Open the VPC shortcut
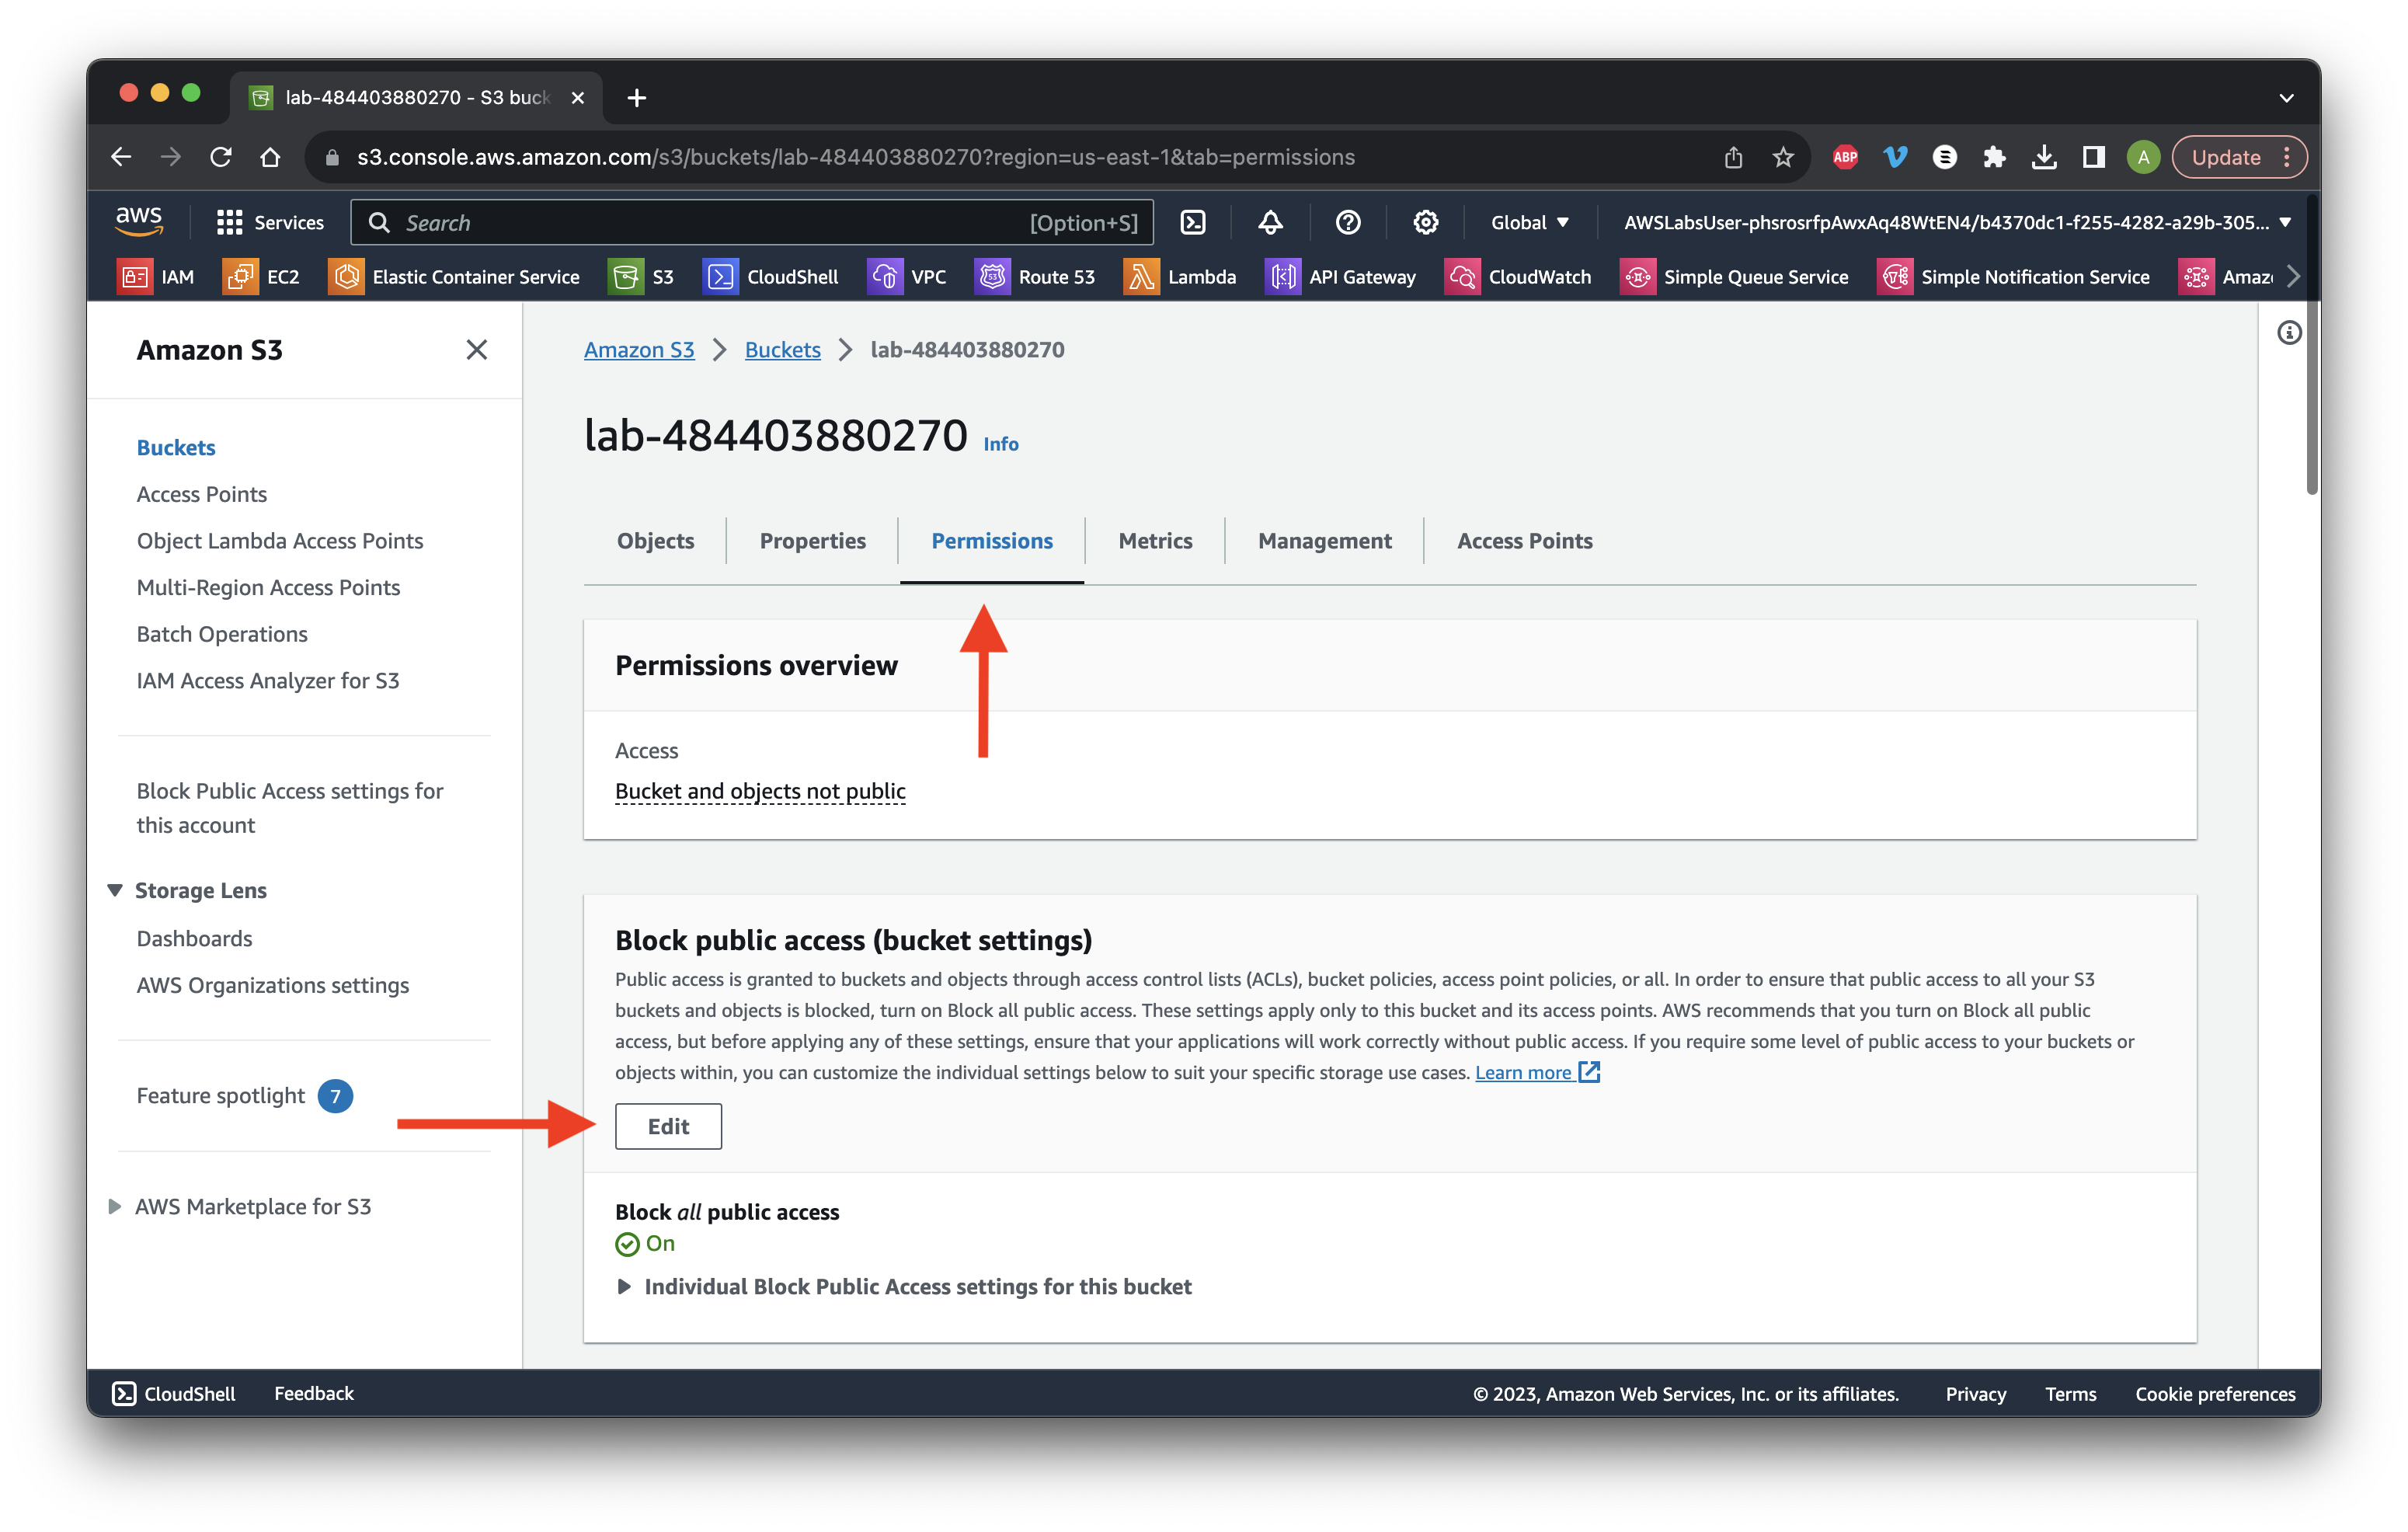The height and width of the screenshot is (1532, 2408). pos(906,277)
